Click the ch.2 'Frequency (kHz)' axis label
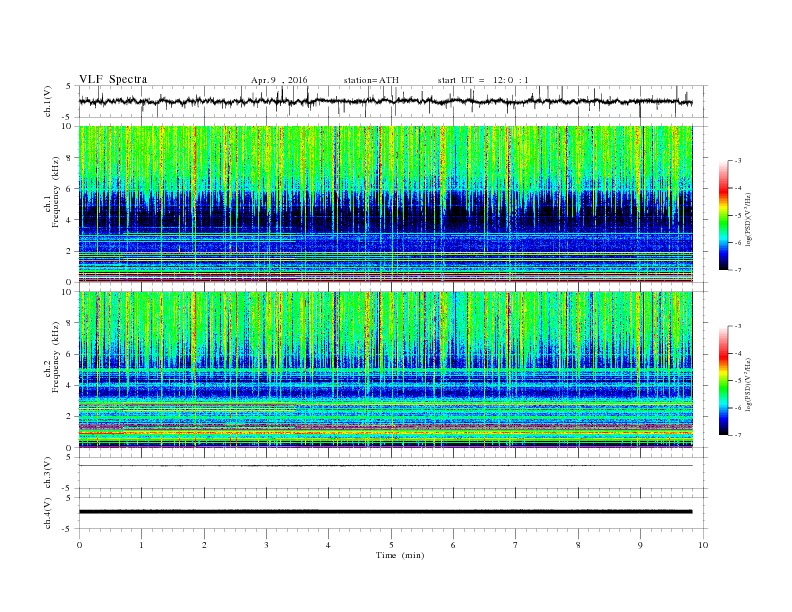792x612 pixels. point(55,356)
